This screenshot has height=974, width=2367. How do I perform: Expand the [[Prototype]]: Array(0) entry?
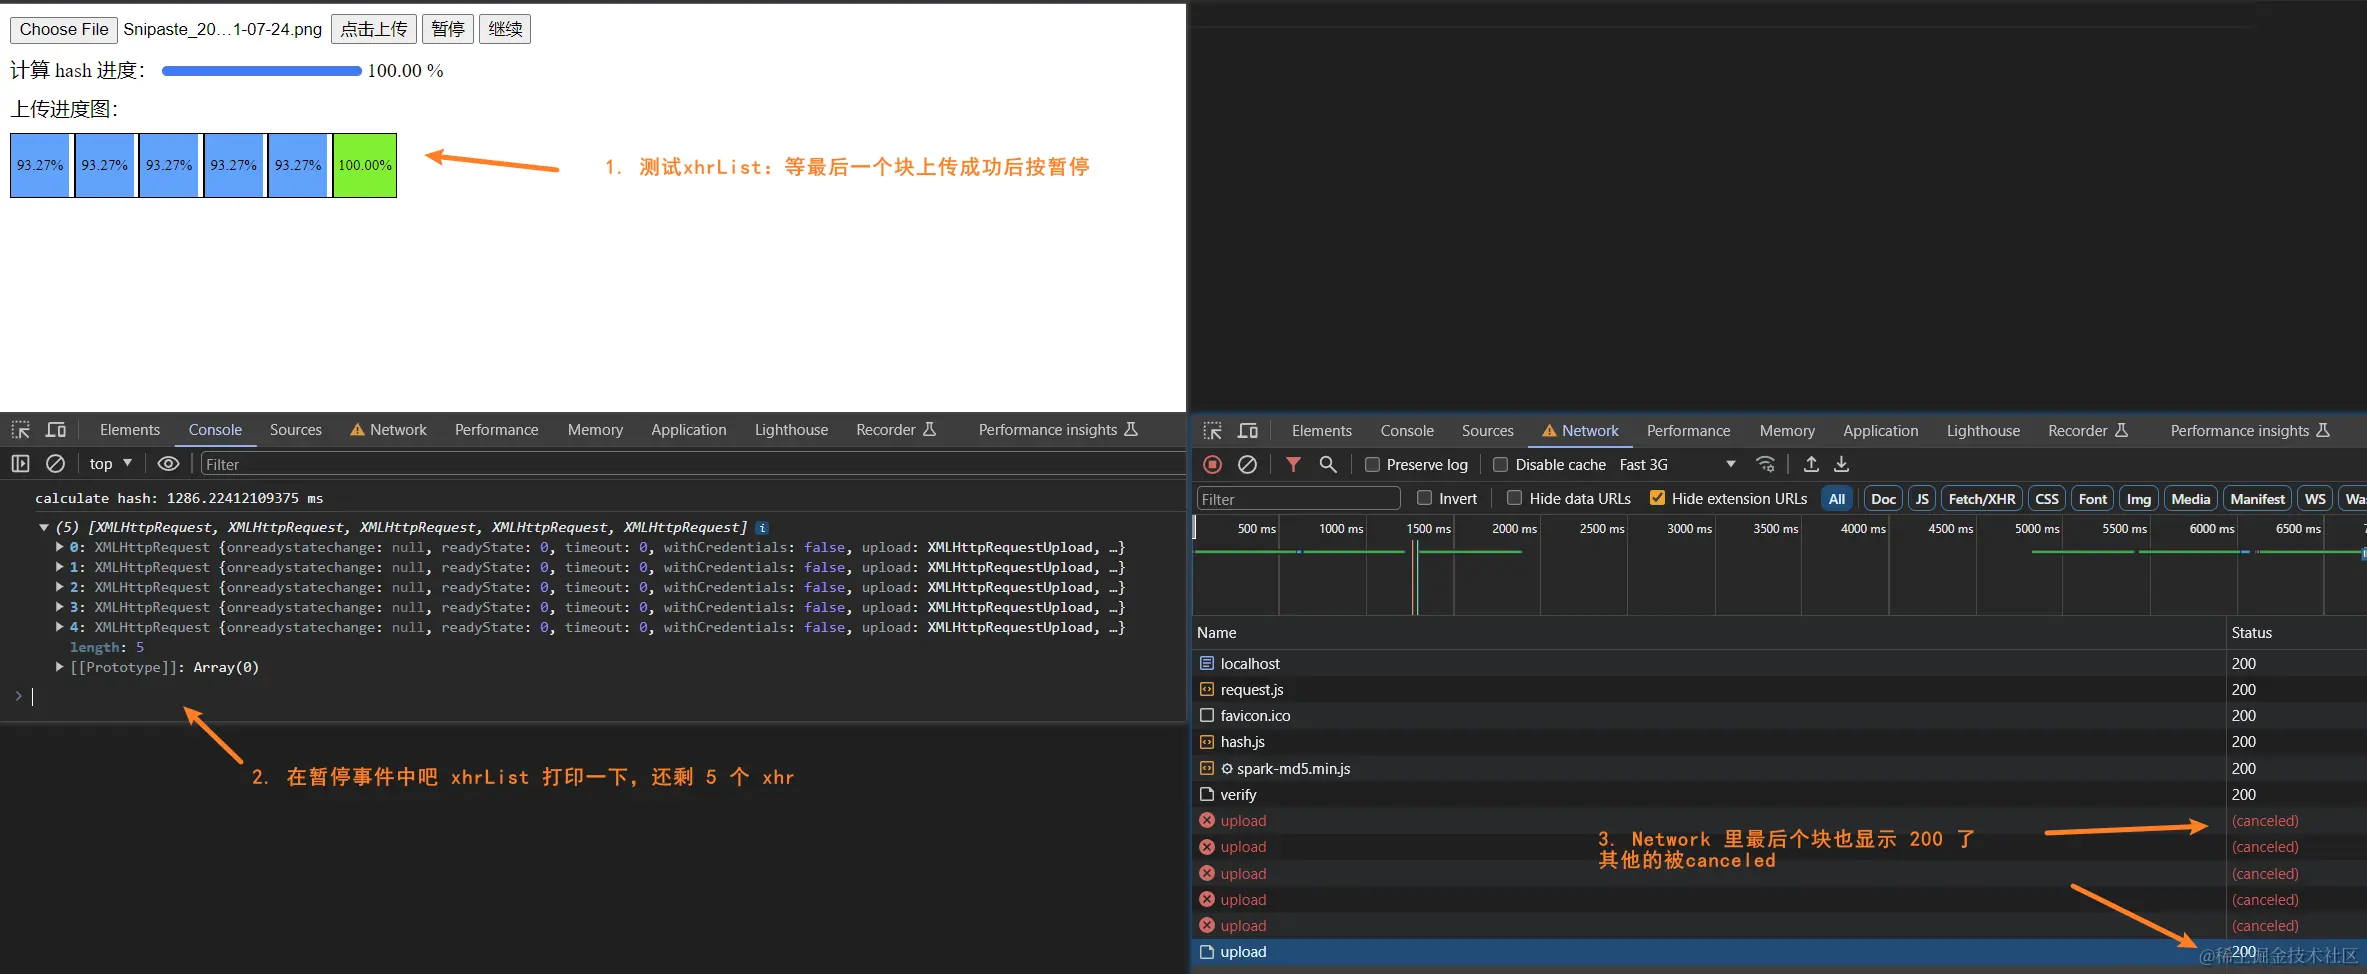pyautogui.click(x=60, y=668)
